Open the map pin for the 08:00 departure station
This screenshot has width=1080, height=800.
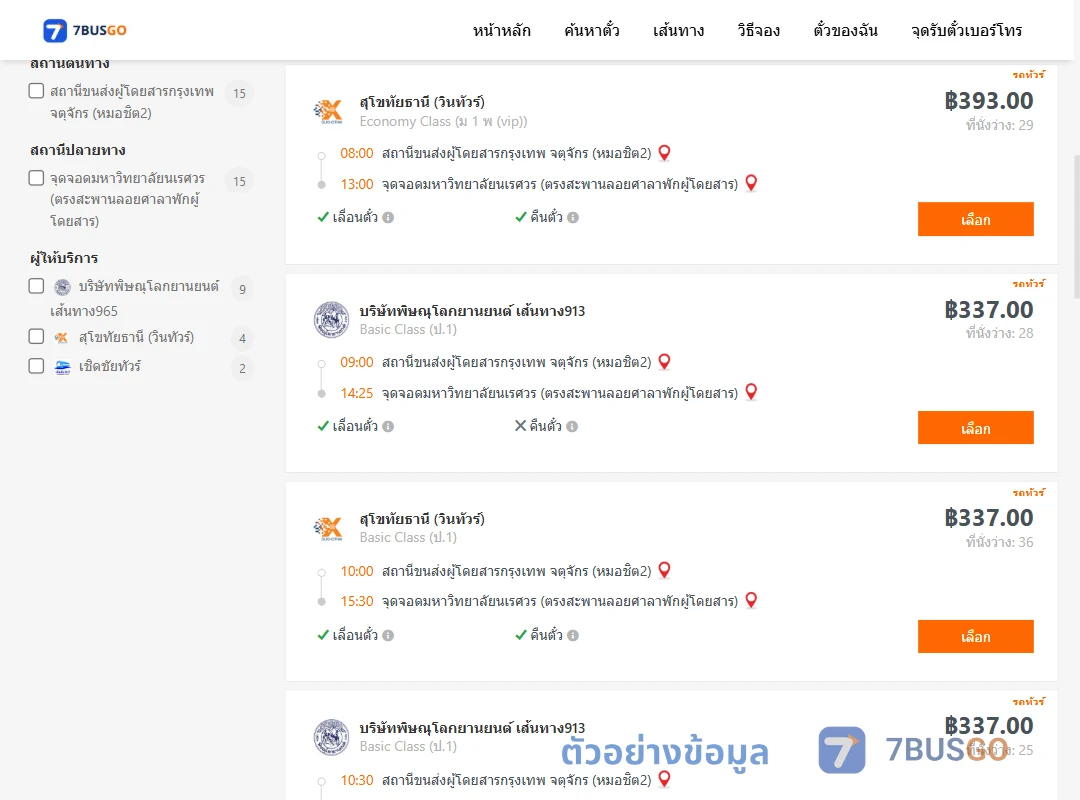[665, 153]
